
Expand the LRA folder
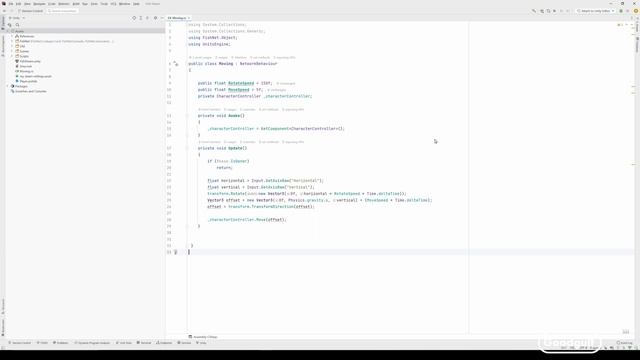tap(12, 46)
